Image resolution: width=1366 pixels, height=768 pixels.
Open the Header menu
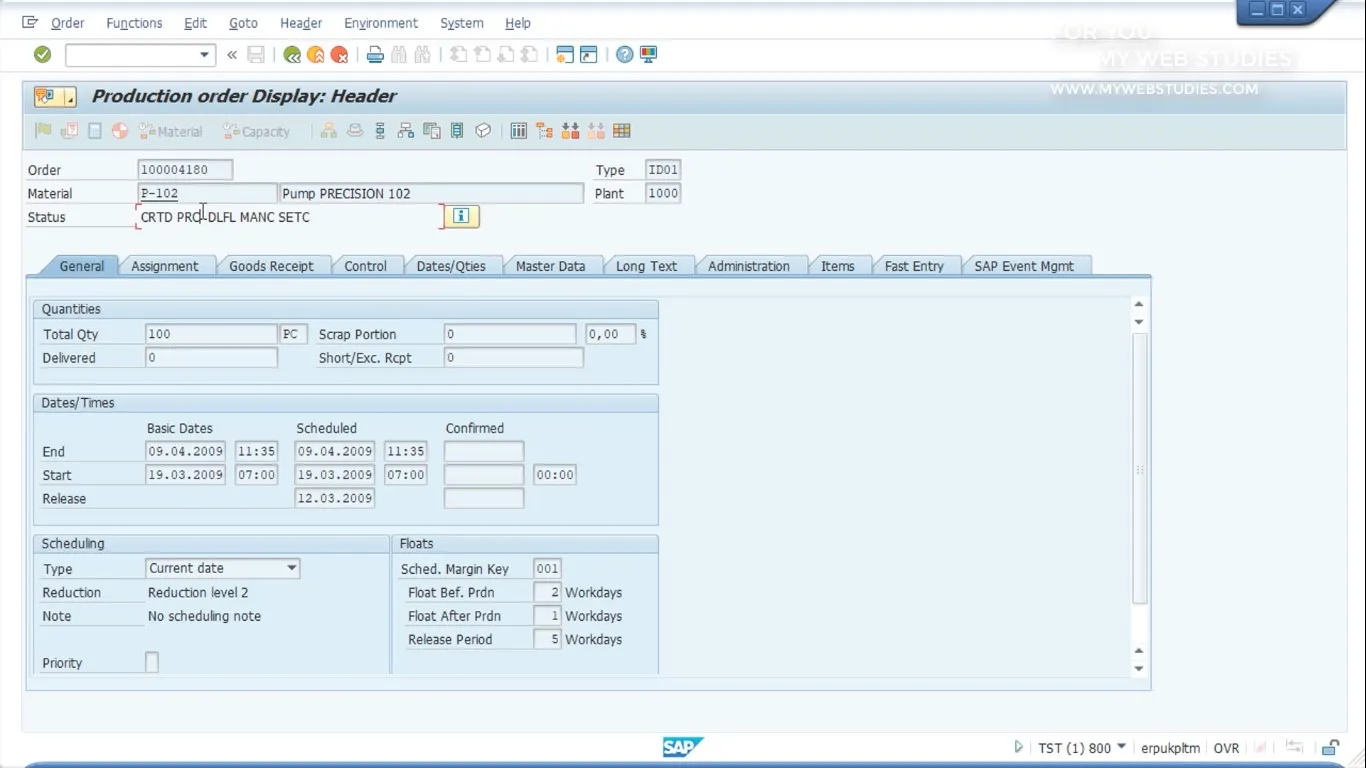pos(301,23)
